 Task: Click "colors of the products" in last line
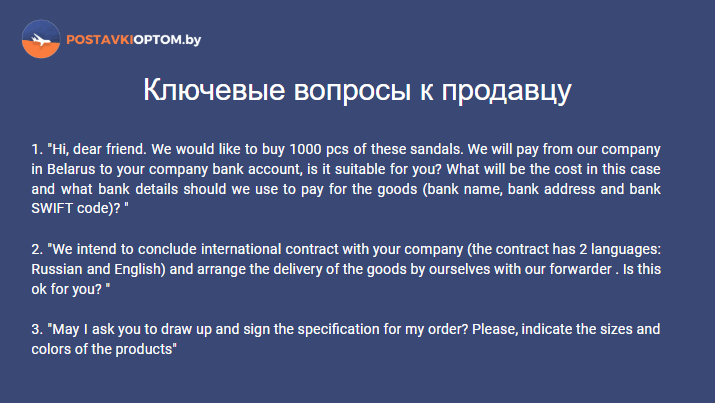point(102,349)
